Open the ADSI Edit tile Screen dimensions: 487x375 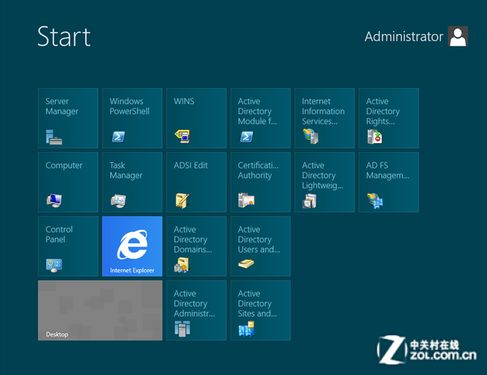tap(196, 182)
